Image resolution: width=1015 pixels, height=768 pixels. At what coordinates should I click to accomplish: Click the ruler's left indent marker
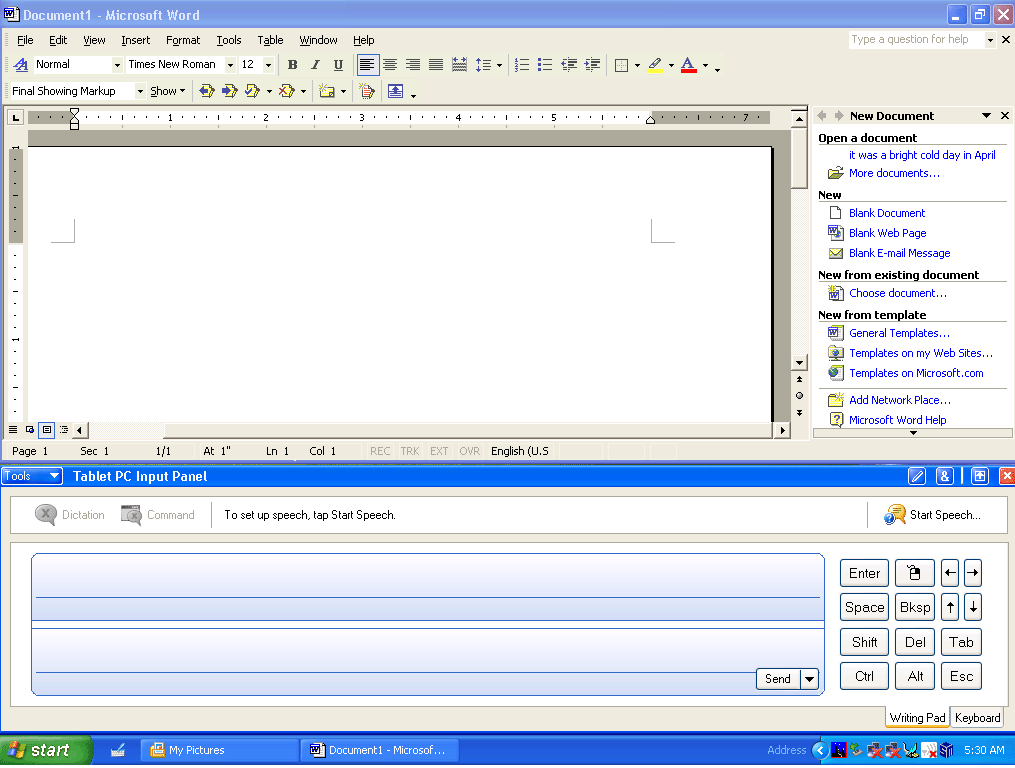pyautogui.click(x=74, y=124)
